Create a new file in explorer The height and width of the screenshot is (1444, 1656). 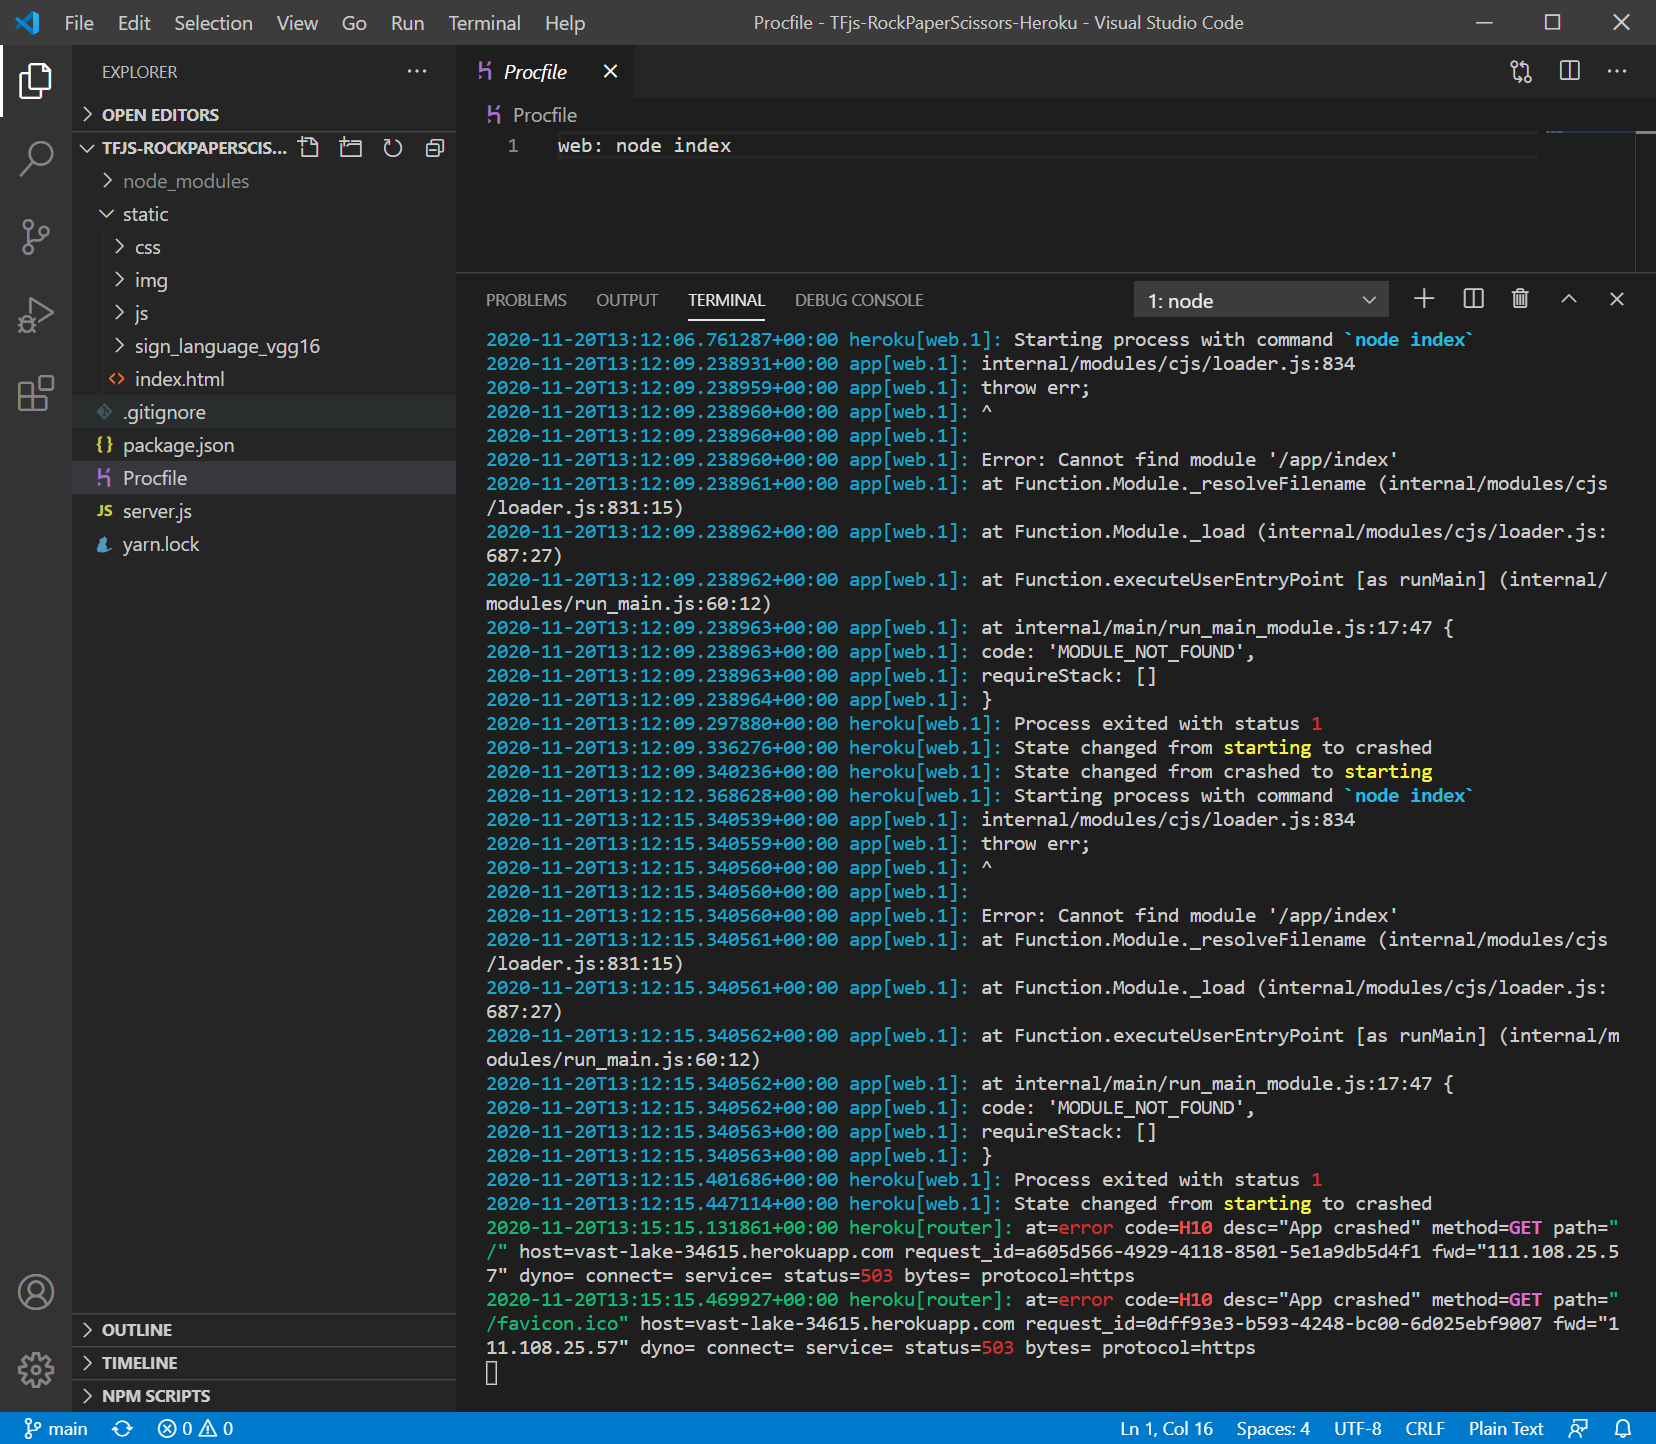(309, 148)
